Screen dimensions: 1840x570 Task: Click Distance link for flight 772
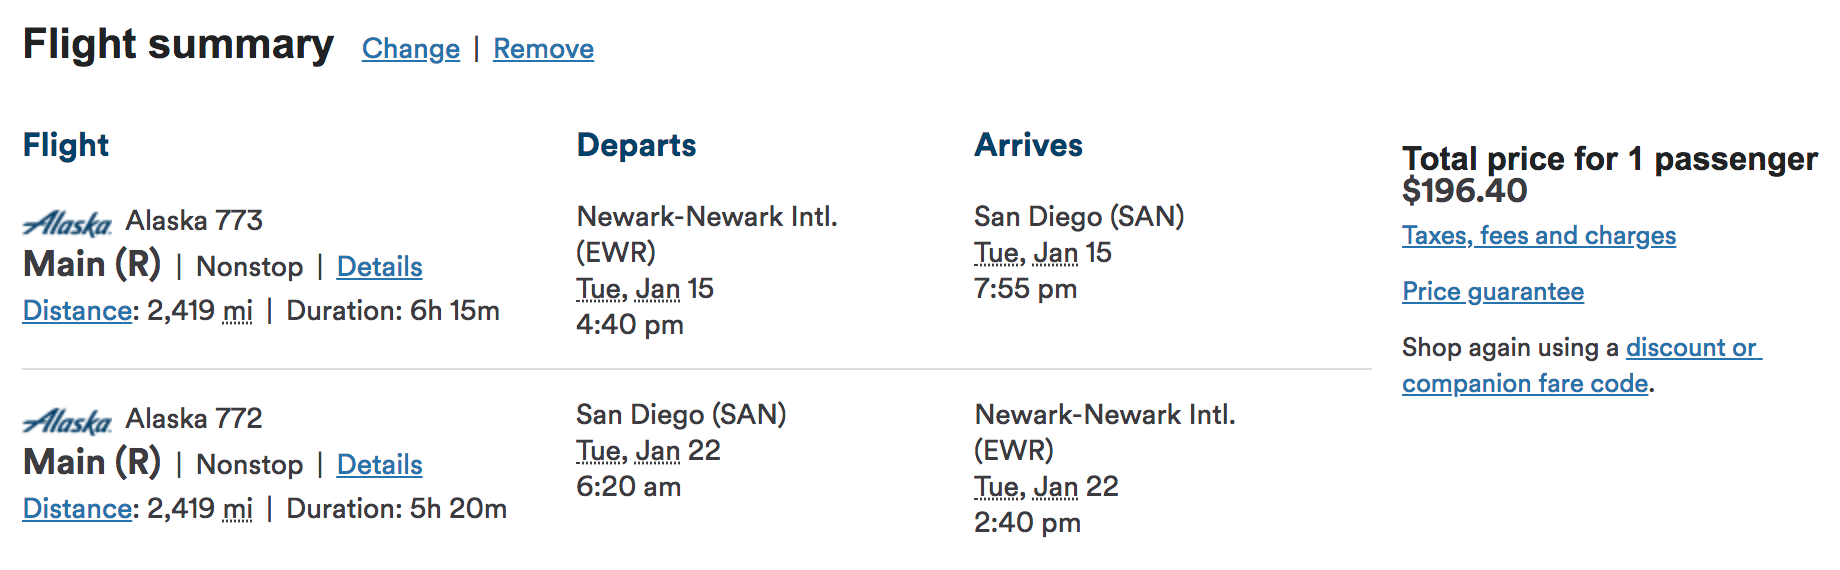point(77,509)
